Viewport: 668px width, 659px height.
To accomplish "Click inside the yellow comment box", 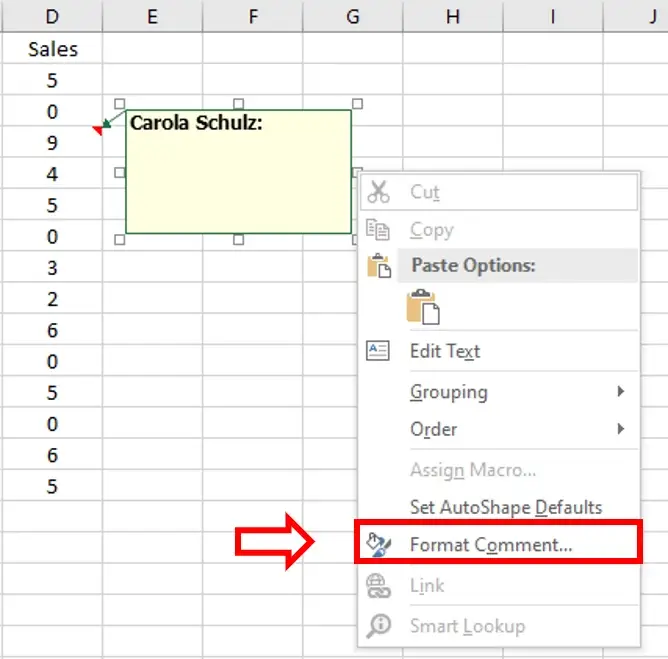I will tap(238, 180).
